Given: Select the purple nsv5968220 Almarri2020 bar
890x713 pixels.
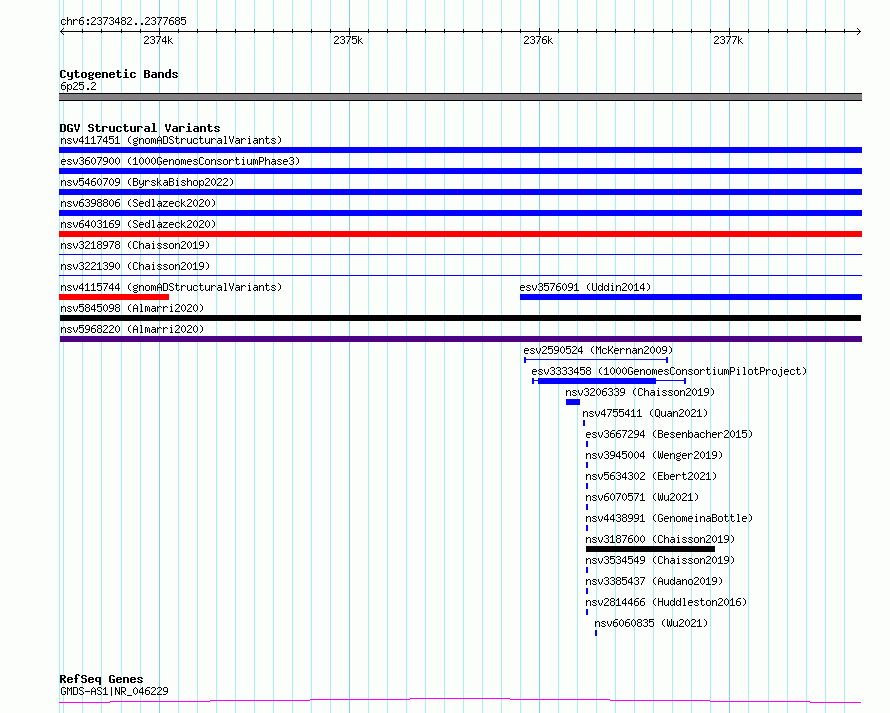Looking at the screenshot, I should pos(460,339).
